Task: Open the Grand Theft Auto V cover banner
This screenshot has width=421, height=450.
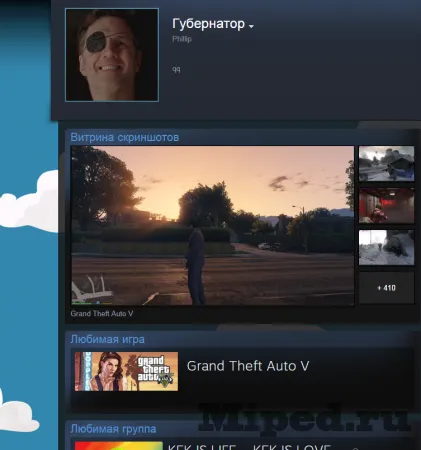Action: (x=126, y=371)
